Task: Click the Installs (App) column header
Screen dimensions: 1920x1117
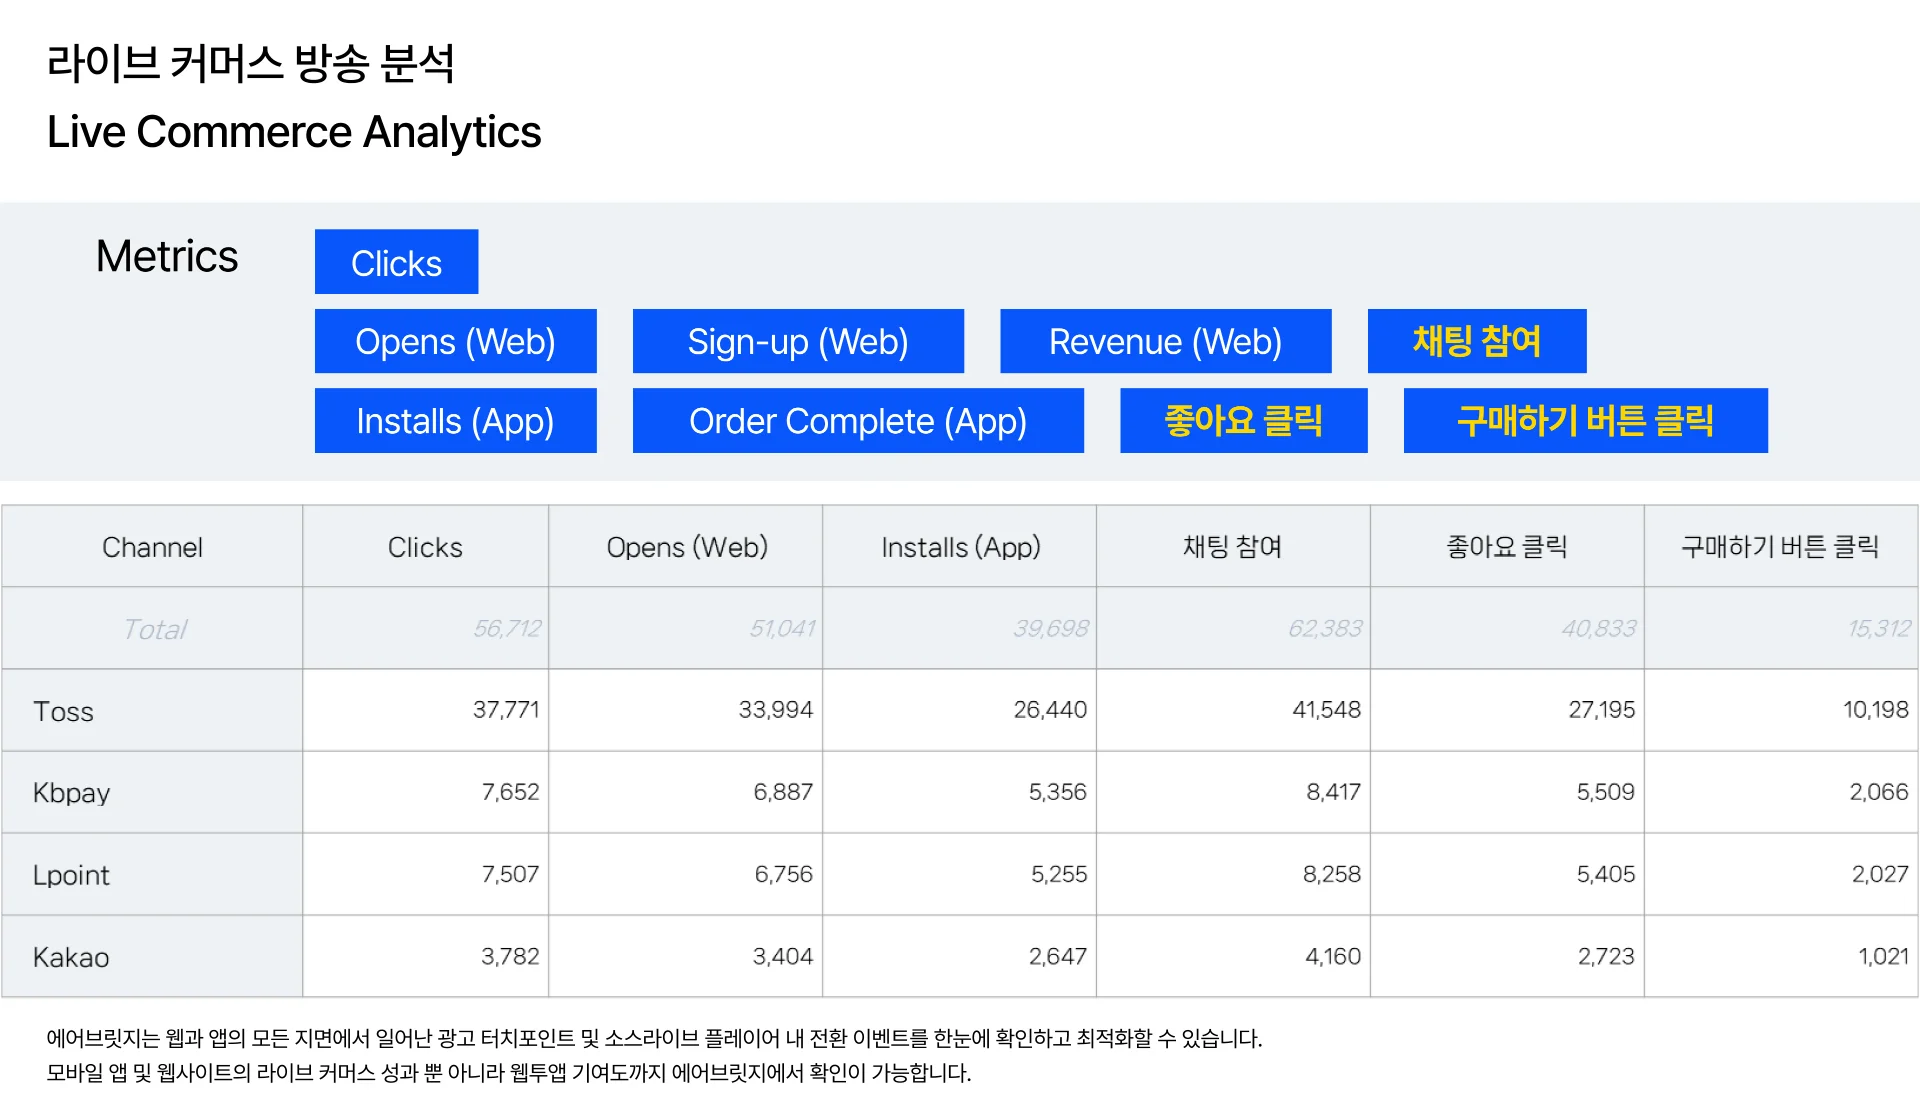Action: click(x=960, y=547)
